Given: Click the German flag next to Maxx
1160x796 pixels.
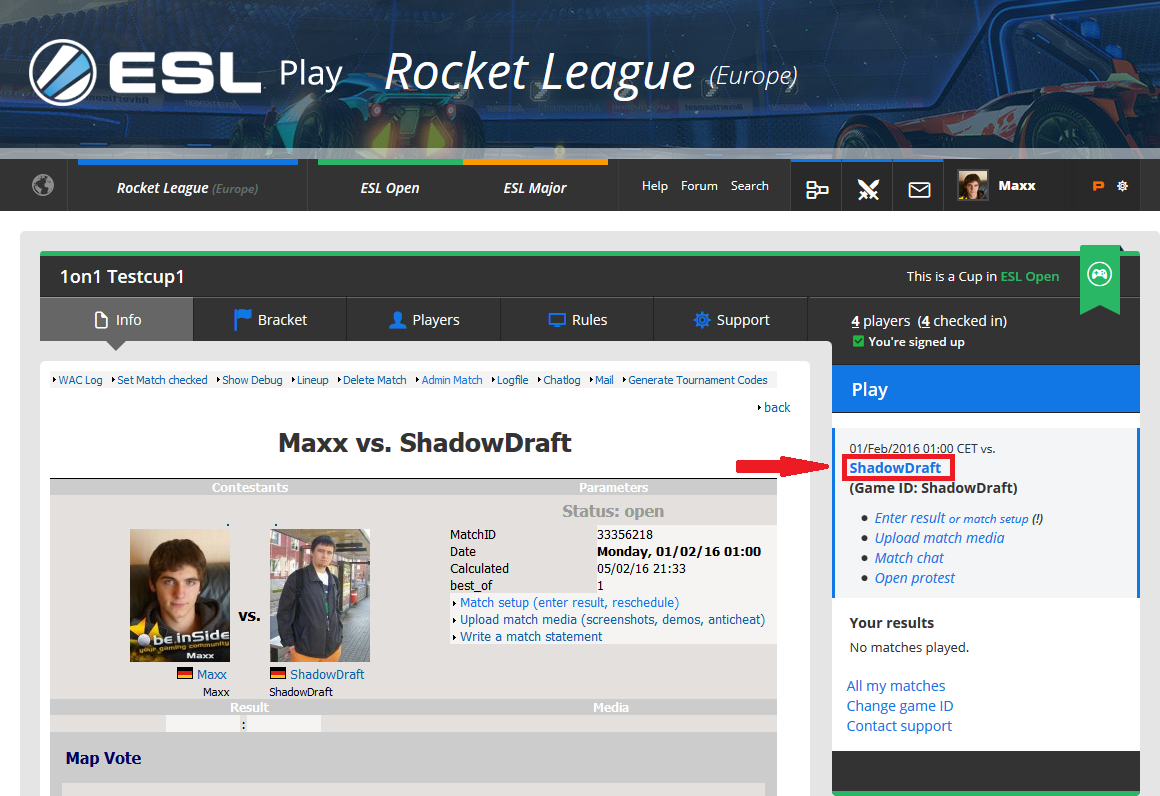Looking at the screenshot, I should 184,673.
